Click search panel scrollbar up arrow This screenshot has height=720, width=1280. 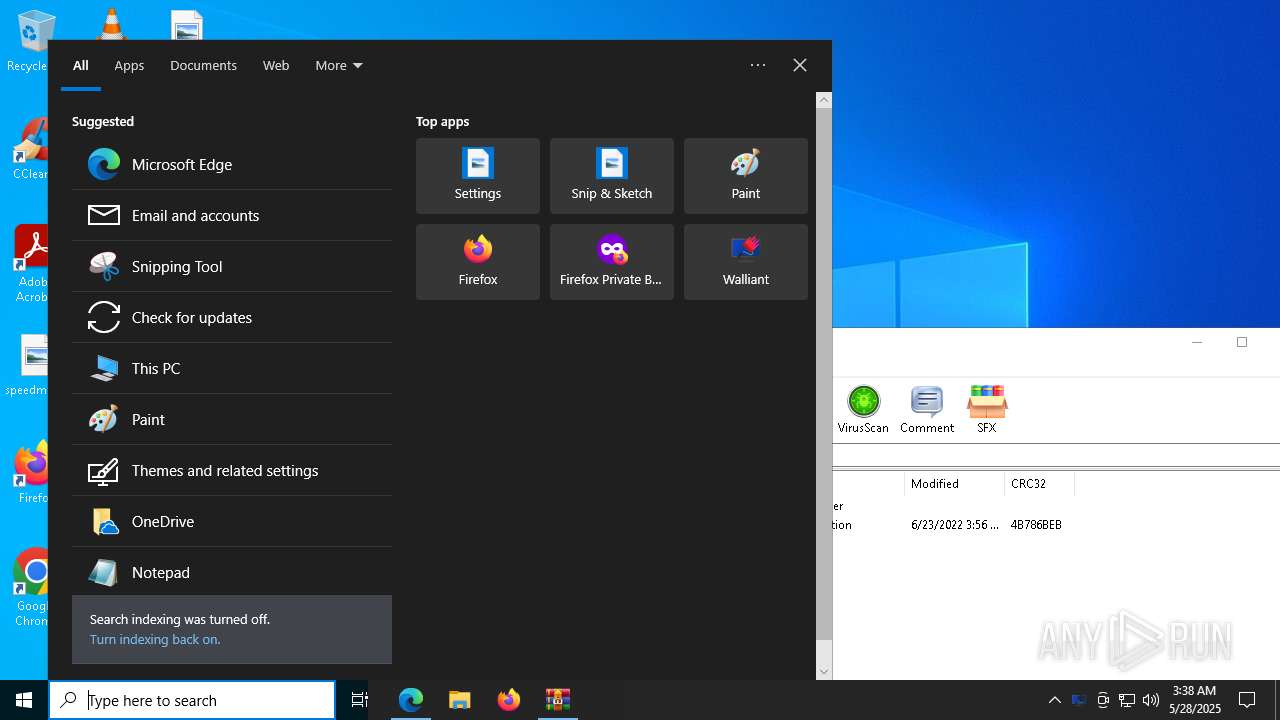tap(824, 100)
